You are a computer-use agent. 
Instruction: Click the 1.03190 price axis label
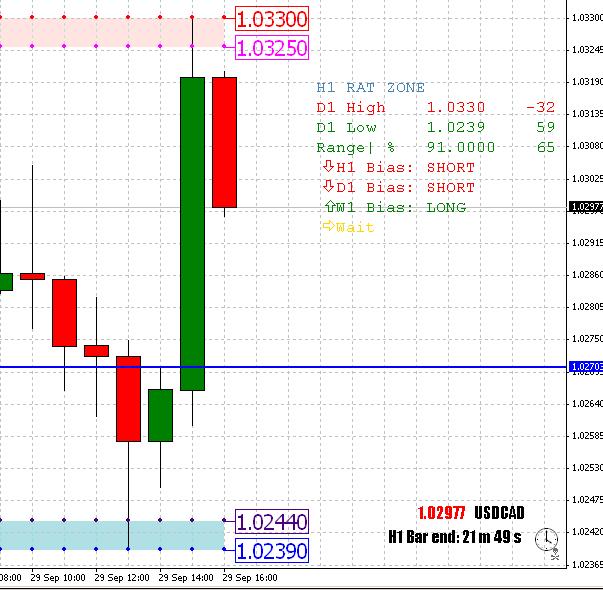(587, 82)
